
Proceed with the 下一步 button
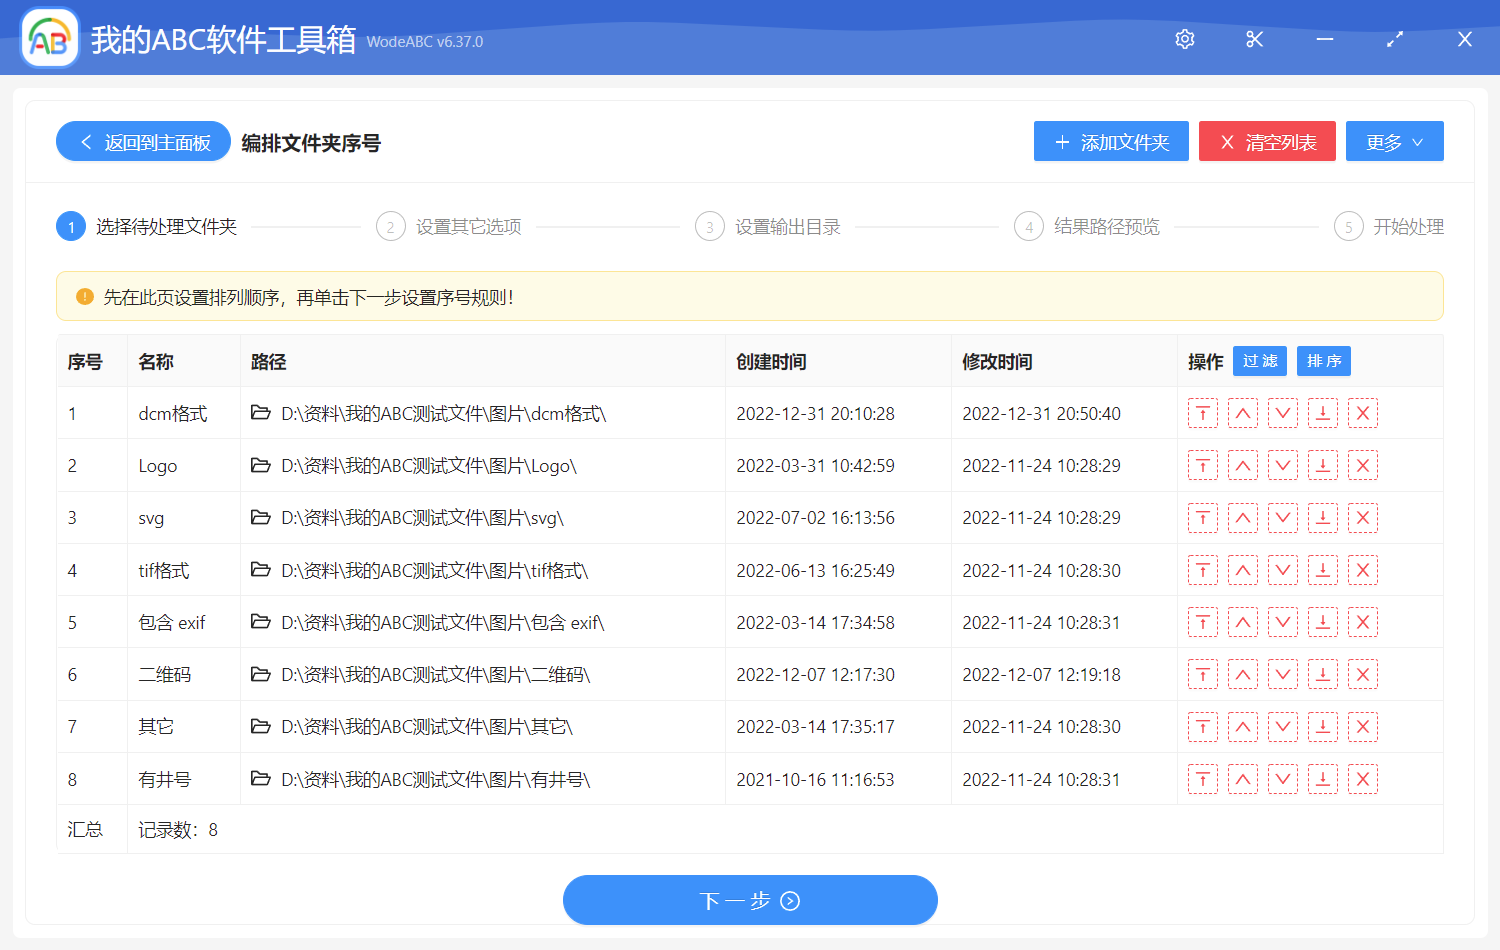(750, 901)
